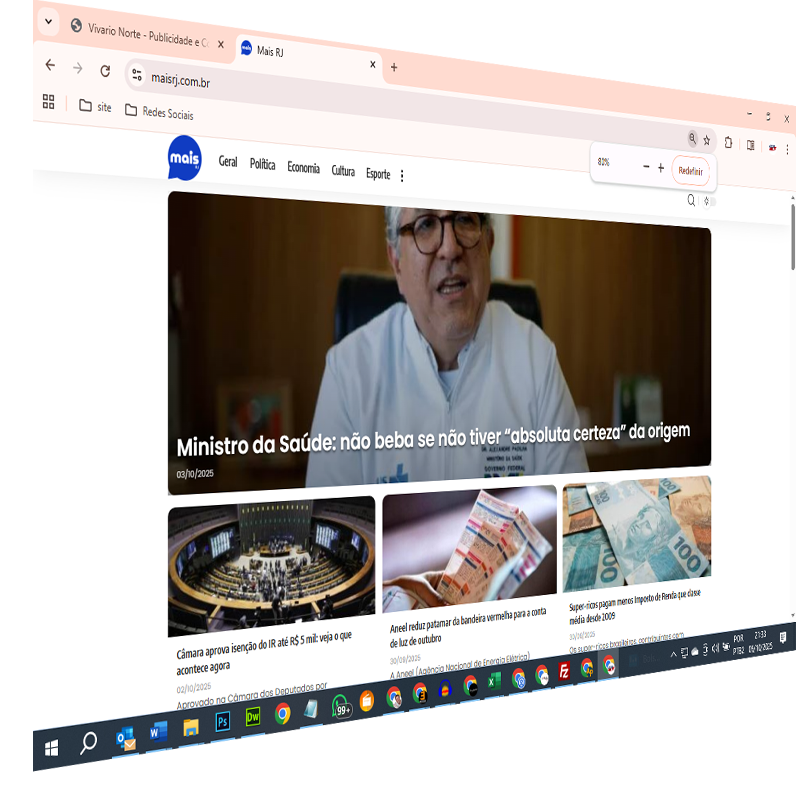
Task: Reload the page with the refresh icon
Action: (105, 70)
